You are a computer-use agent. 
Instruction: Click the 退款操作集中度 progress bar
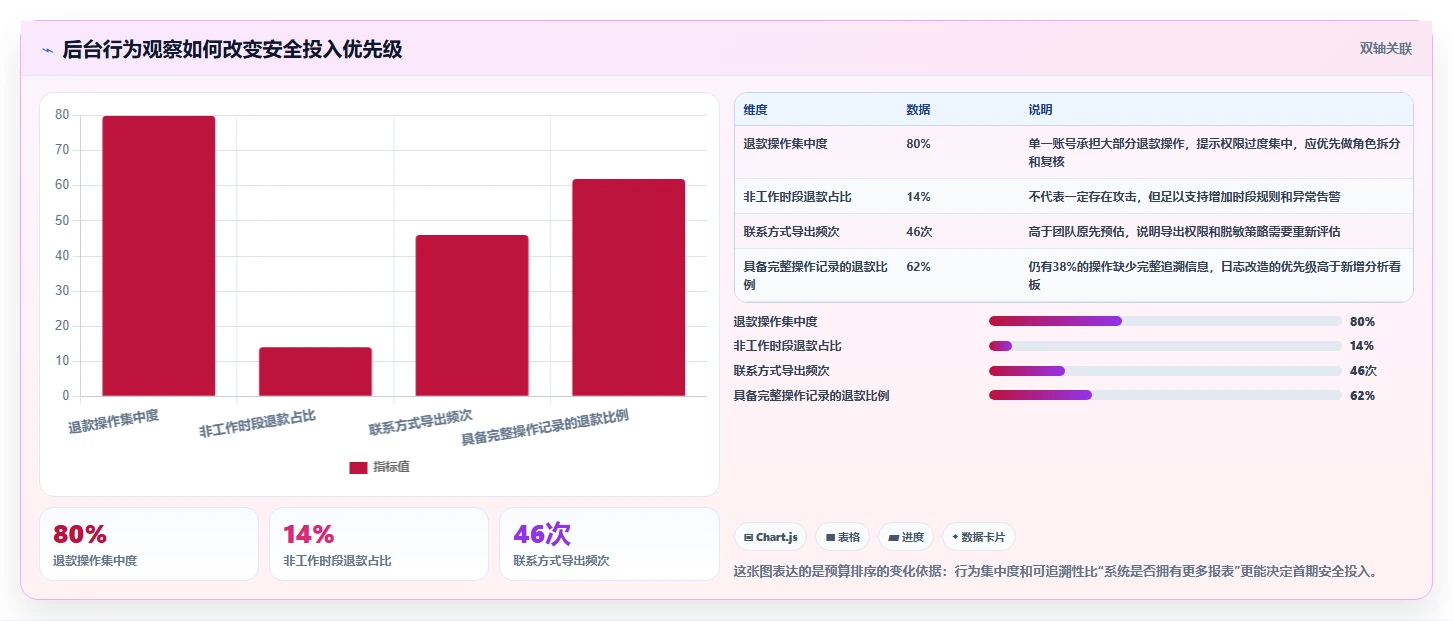1165,321
